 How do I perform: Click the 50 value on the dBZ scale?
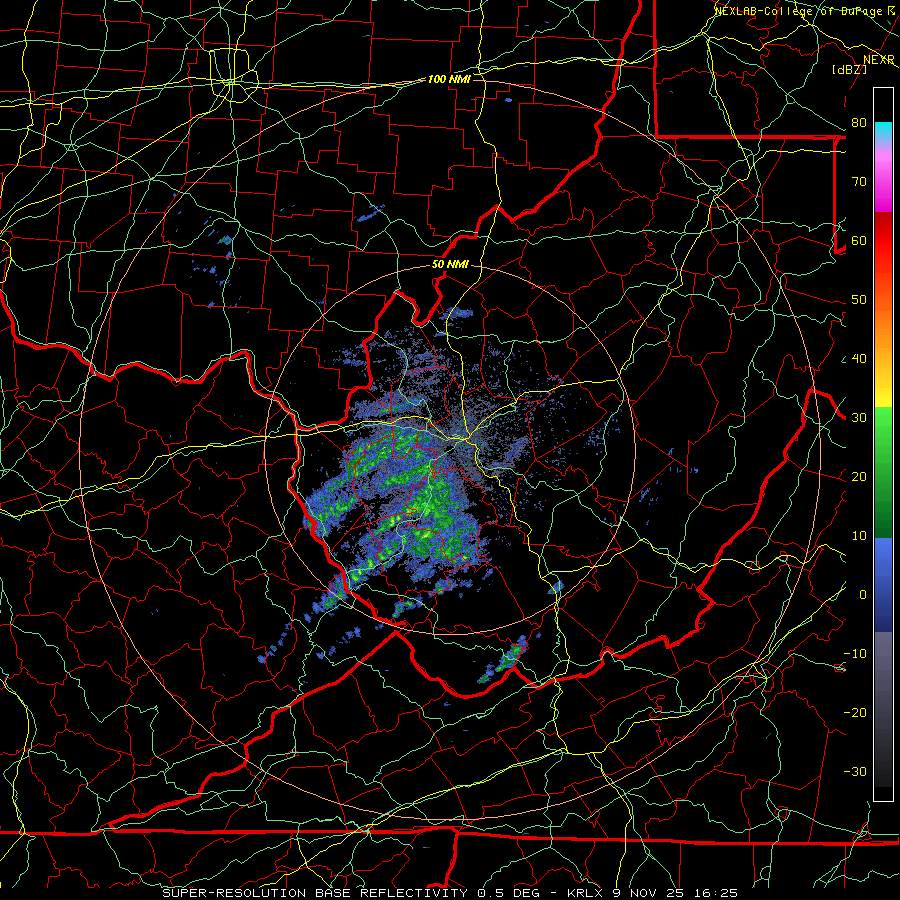tap(859, 300)
